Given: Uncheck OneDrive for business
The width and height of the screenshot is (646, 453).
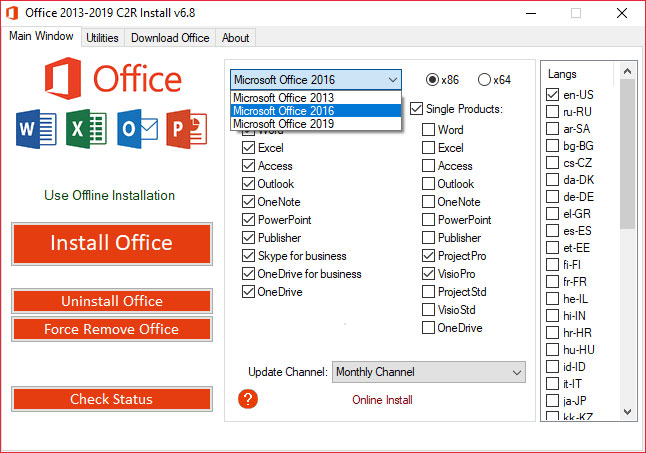Looking at the screenshot, I should pyautogui.click(x=248, y=274).
